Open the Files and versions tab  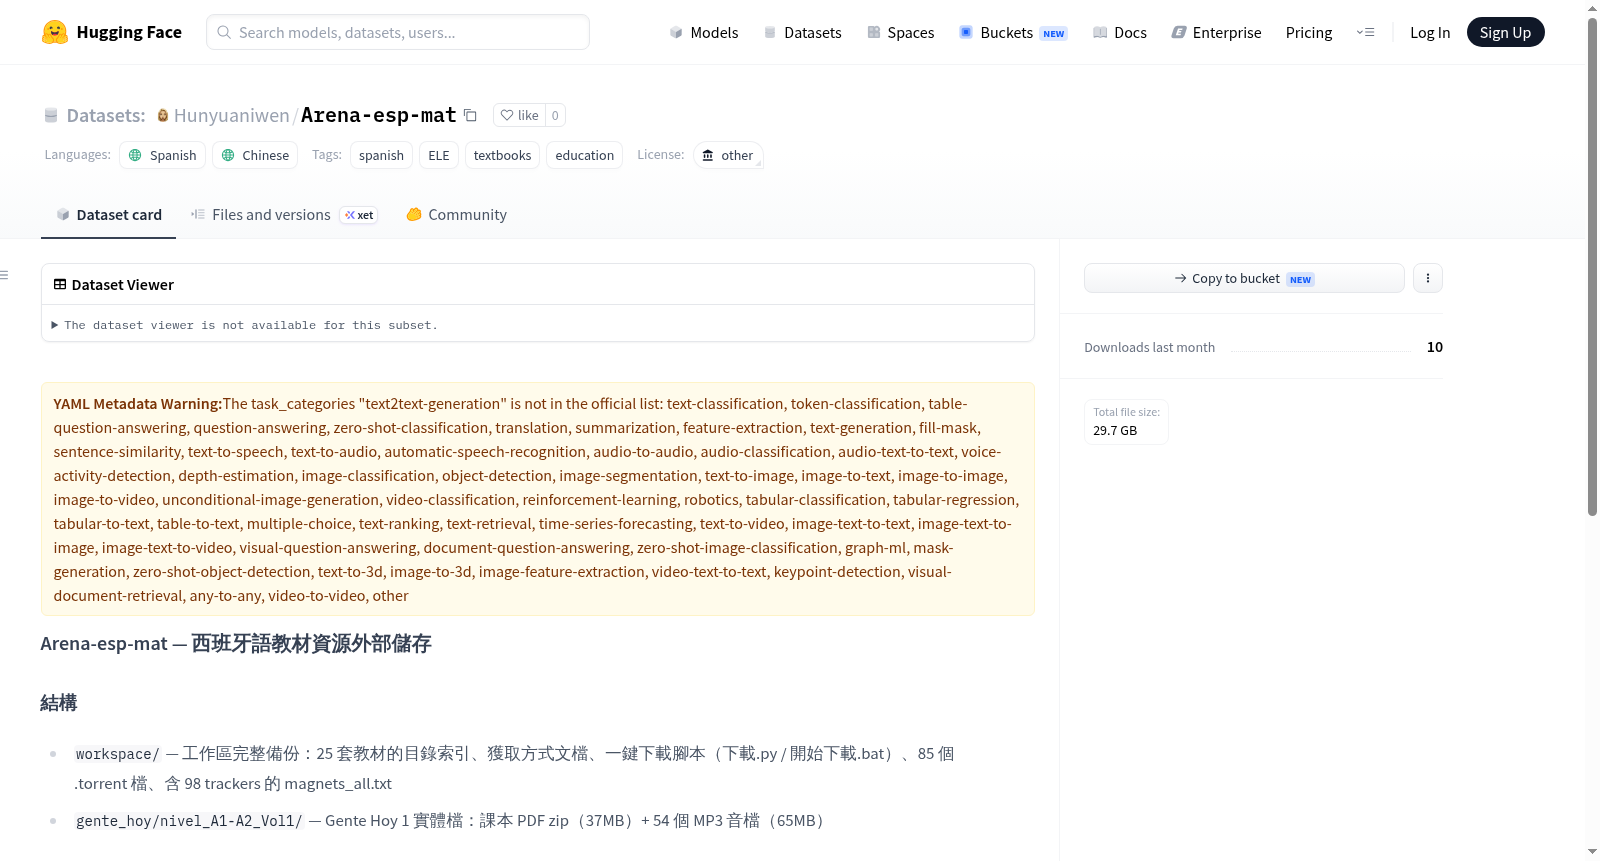click(x=284, y=215)
